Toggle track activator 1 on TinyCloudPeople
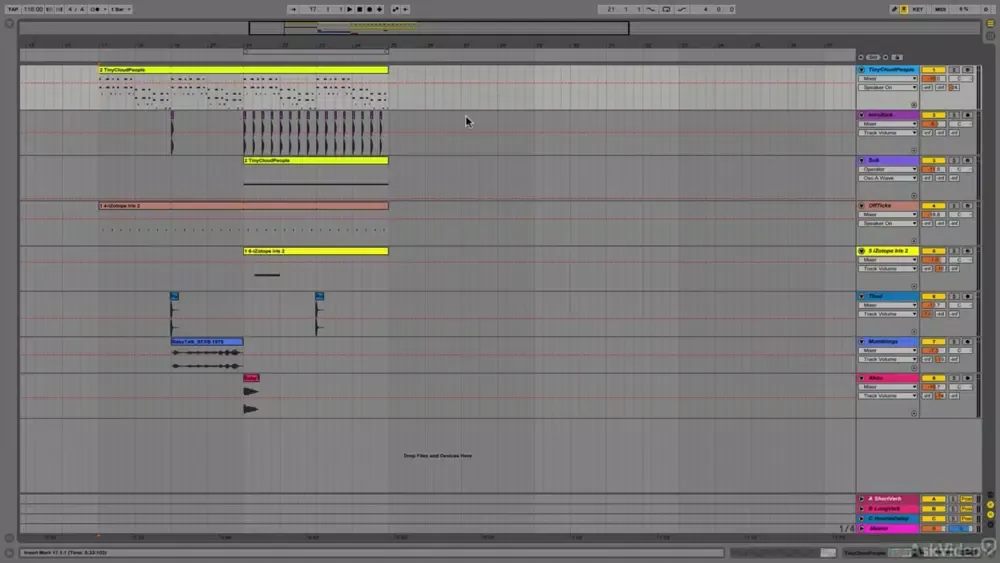This screenshot has height=563, width=1000. (x=934, y=69)
